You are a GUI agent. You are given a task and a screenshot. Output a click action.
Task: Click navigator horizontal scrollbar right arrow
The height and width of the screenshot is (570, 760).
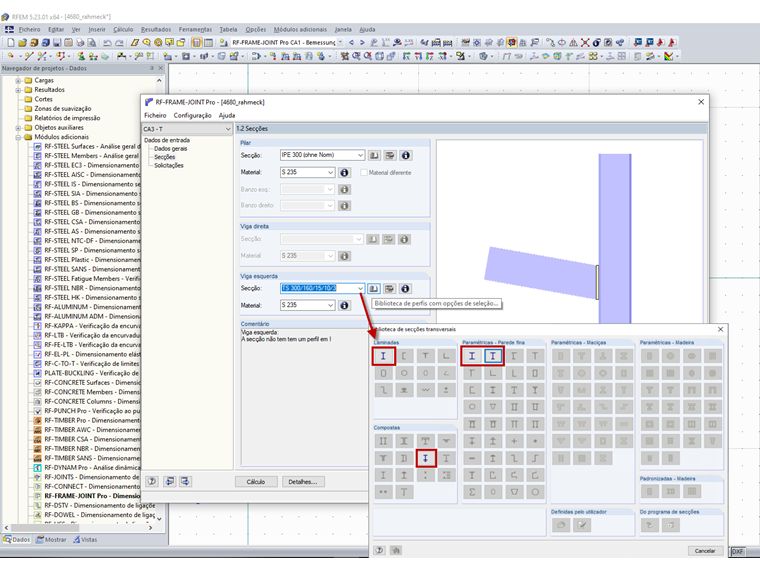[150, 527]
